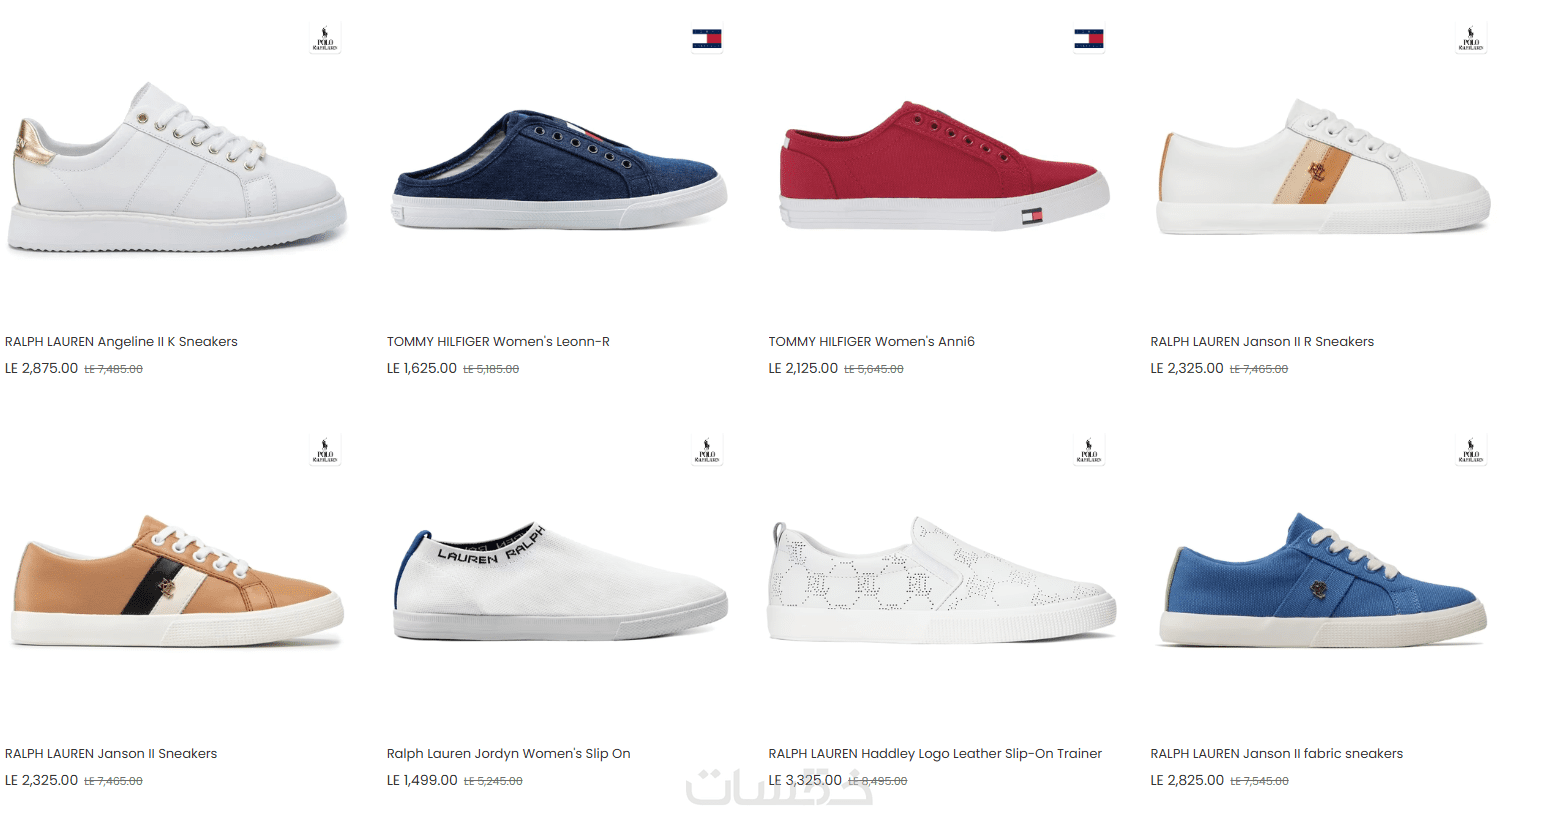Open TOMMY HILFIGER Women's Anni6 product link
Image resolution: width=1560 pixels, height=822 pixels.
point(871,342)
